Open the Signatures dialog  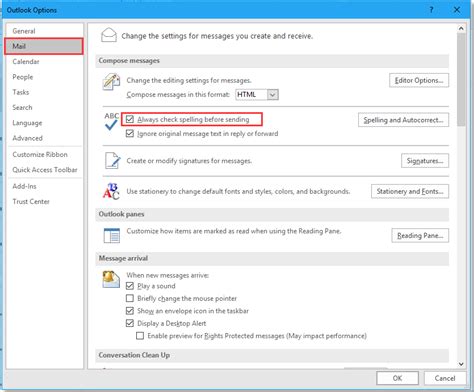pyautogui.click(x=425, y=161)
